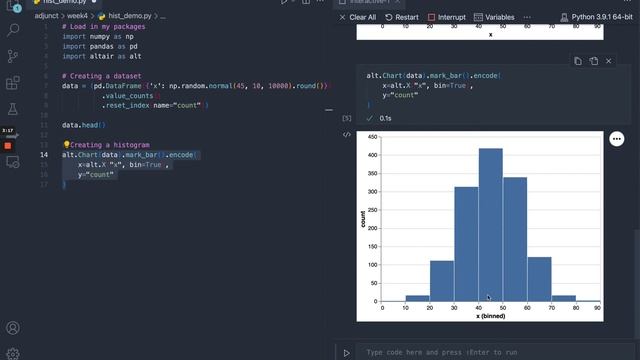Click the 'Type code here' input field
The height and width of the screenshot is (360, 640).
[494, 352]
